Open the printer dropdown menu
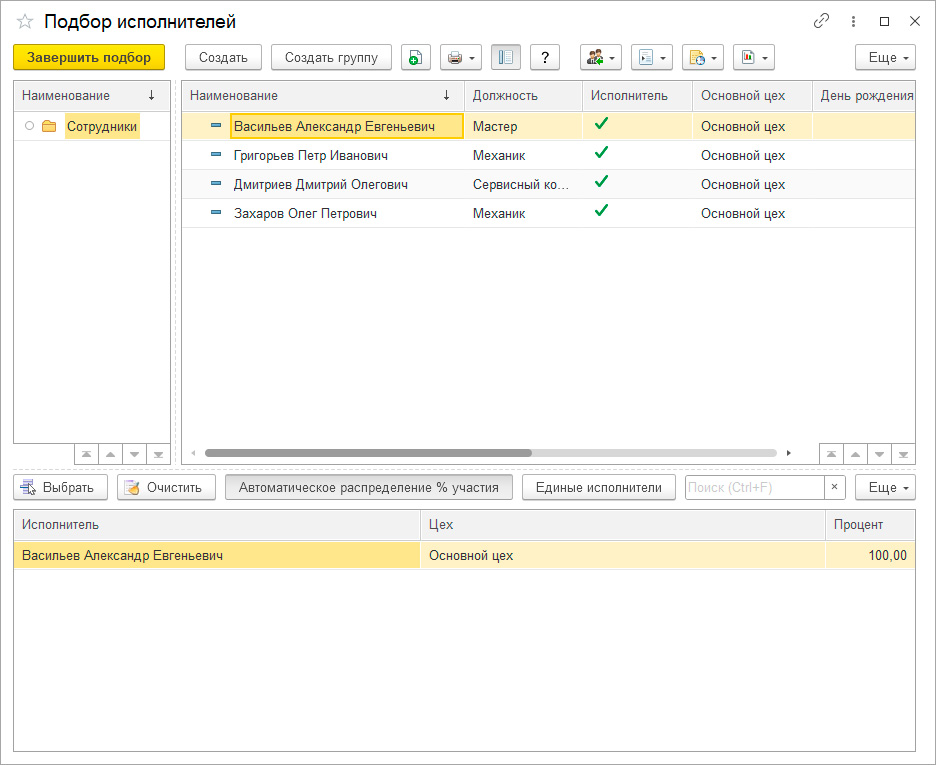 click(x=461, y=57)
